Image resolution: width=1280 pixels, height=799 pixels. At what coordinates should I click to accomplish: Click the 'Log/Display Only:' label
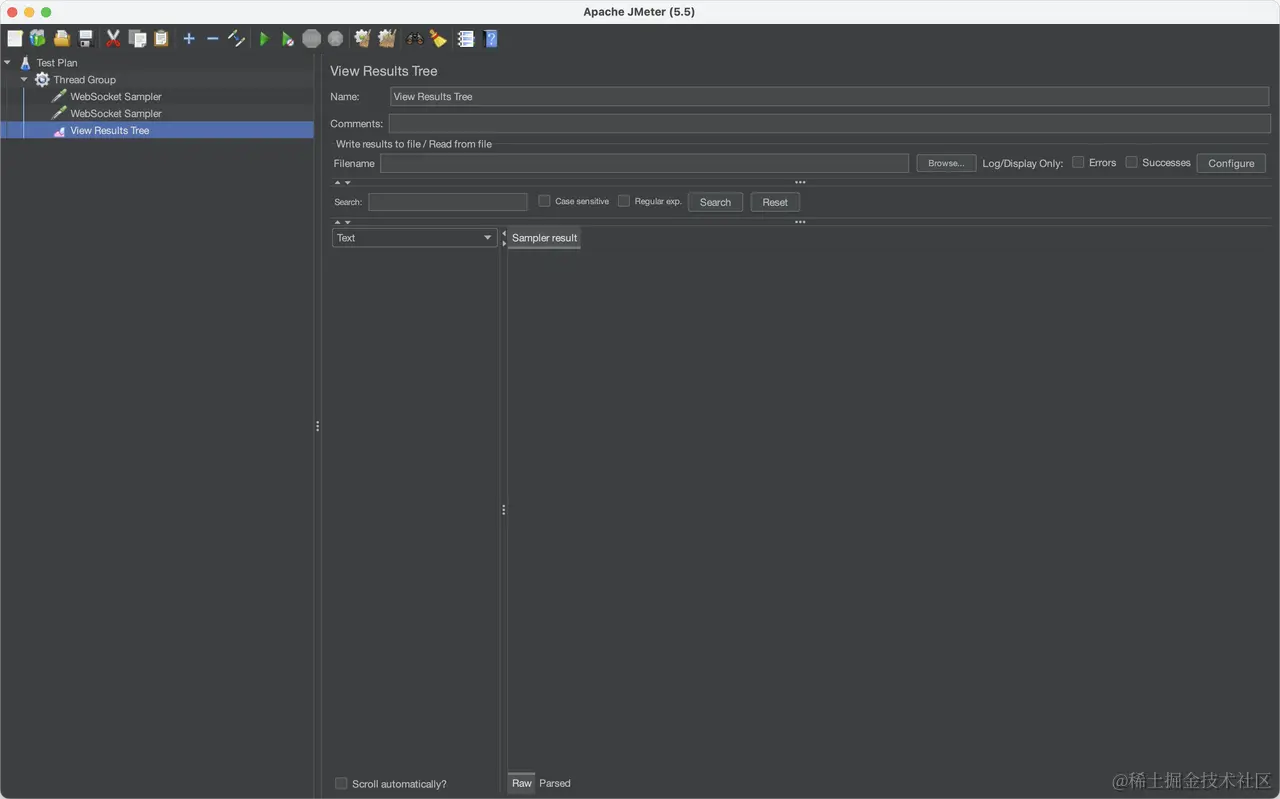[1022, 163]
